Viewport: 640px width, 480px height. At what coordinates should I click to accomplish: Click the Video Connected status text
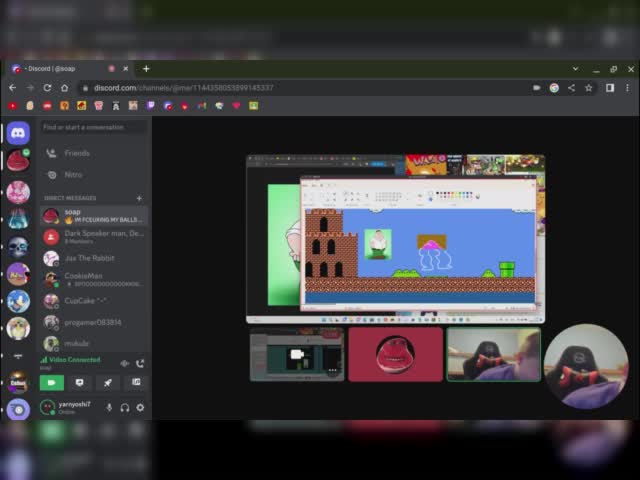[x=75, y=360]
